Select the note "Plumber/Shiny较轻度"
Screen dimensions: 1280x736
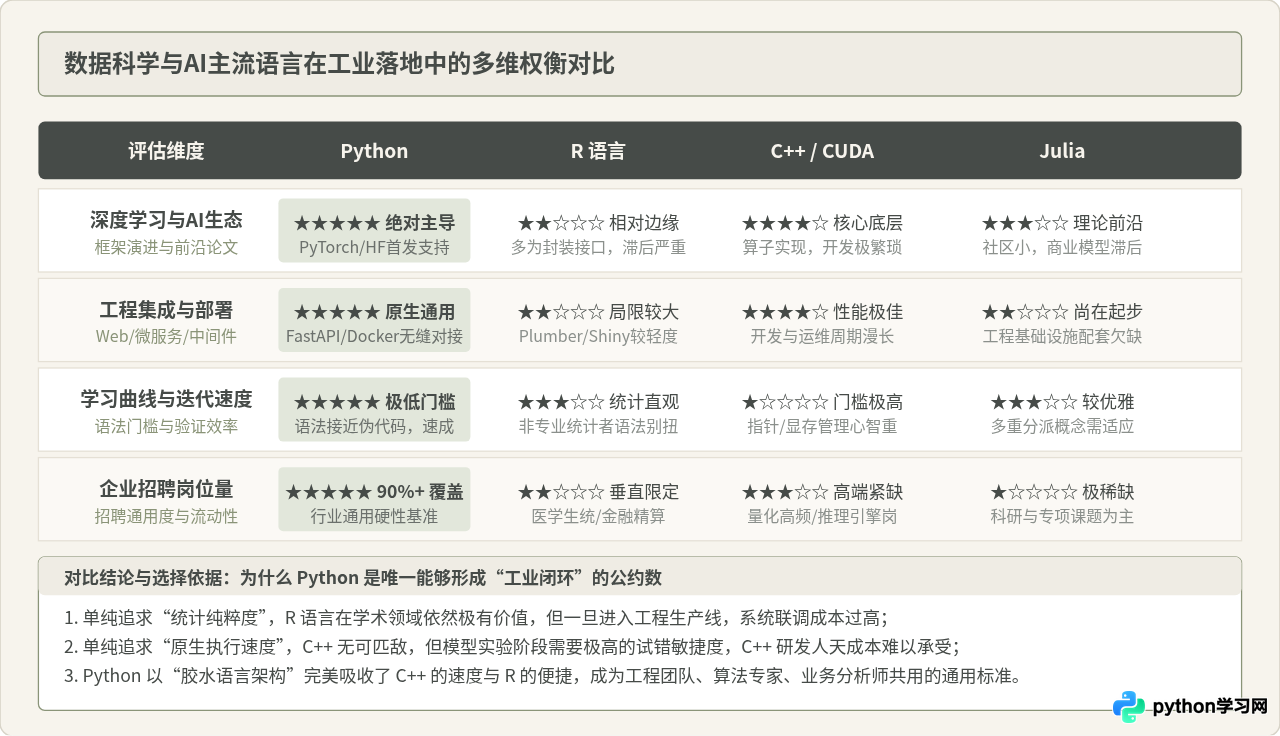coord(598,337)
